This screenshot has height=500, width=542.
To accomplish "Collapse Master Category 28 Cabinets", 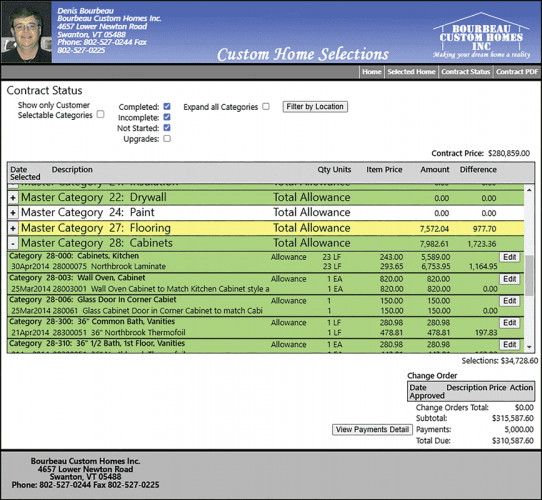I will [13, 244].
